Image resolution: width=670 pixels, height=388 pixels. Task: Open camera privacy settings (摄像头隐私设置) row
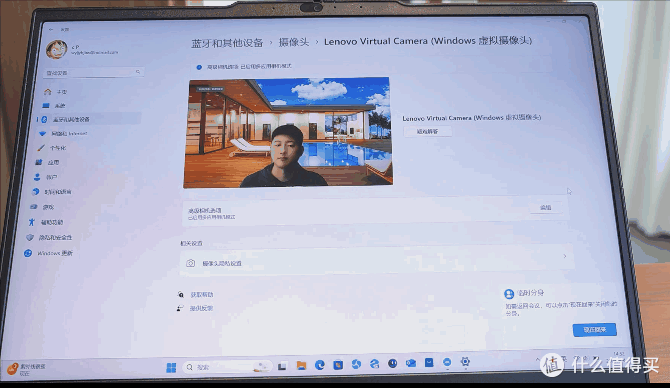pyautogui.click(x=377, y=259)
